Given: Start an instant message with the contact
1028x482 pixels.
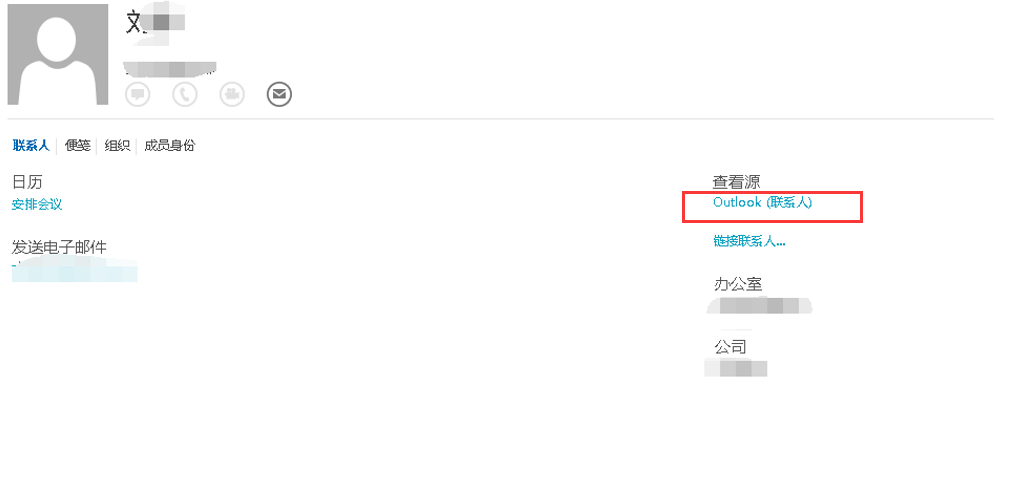Looking at the screenshot, I should coord(138,94).
